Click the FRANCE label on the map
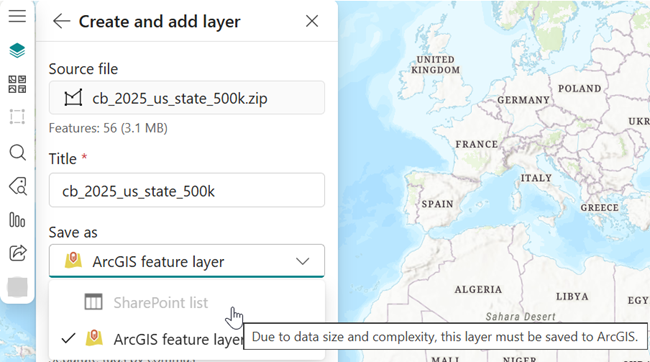650x362 pixels. pyautogui.click(x=477, y=144)
